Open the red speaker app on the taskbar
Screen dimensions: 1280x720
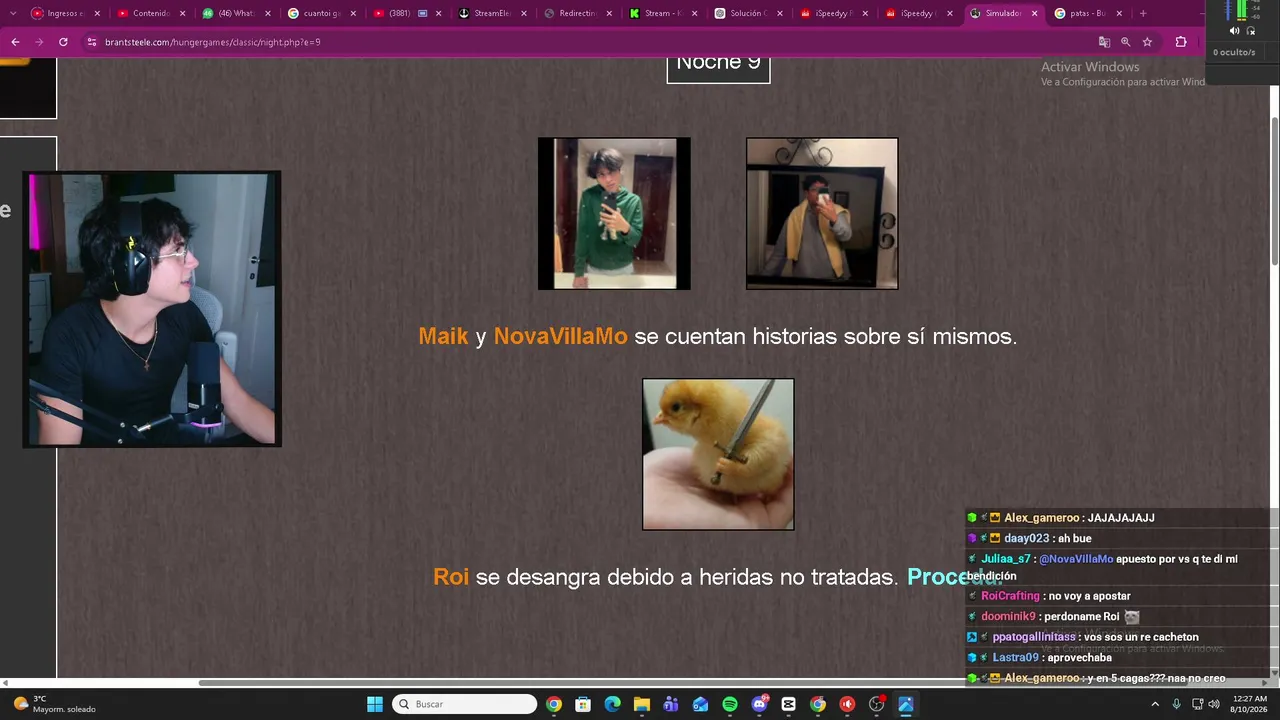(847, 704)
